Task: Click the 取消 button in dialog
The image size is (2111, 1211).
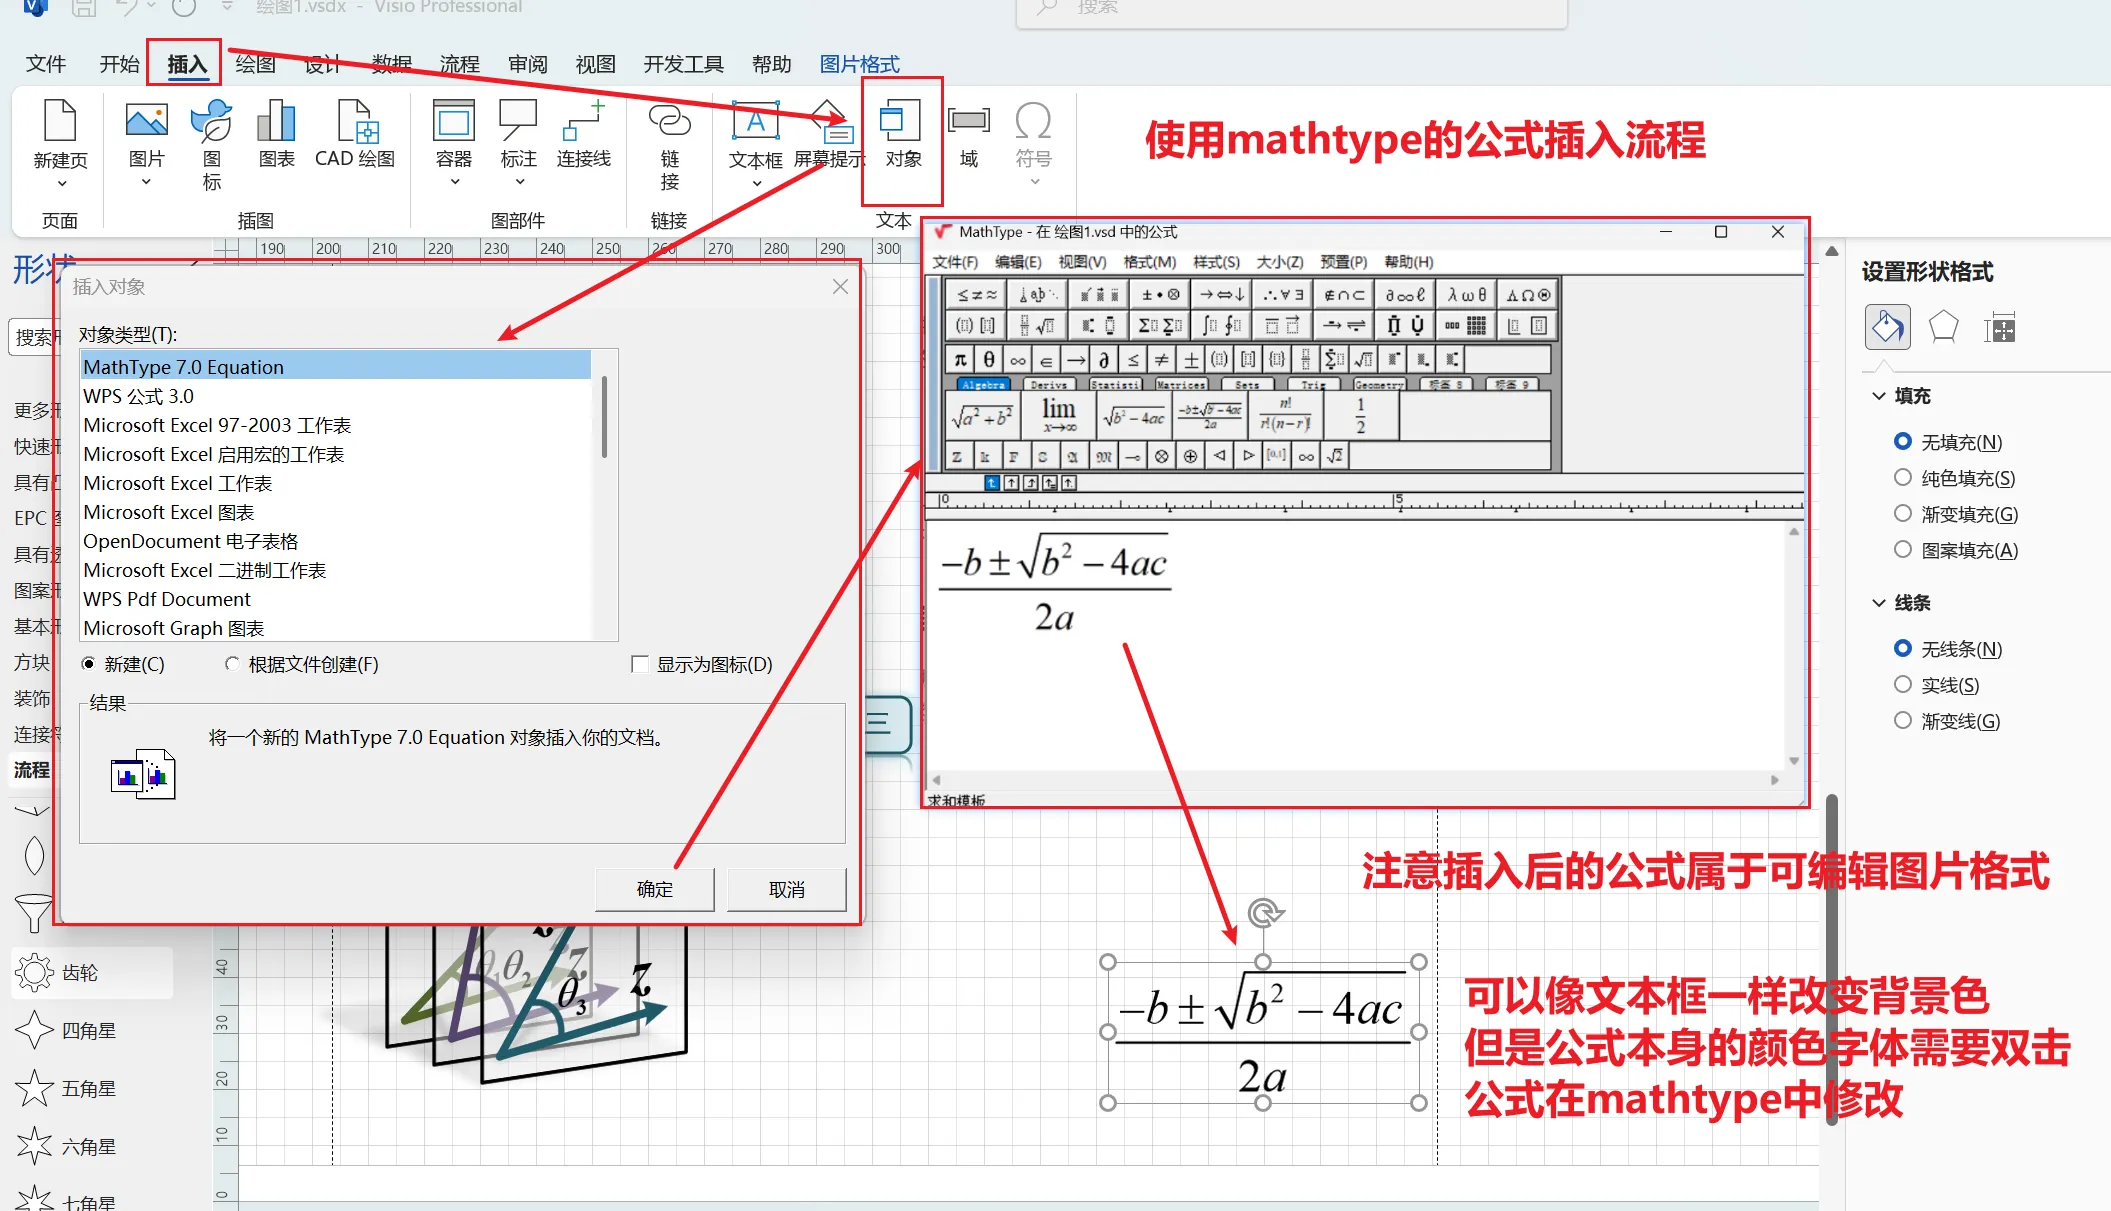Action: point(787,889)
